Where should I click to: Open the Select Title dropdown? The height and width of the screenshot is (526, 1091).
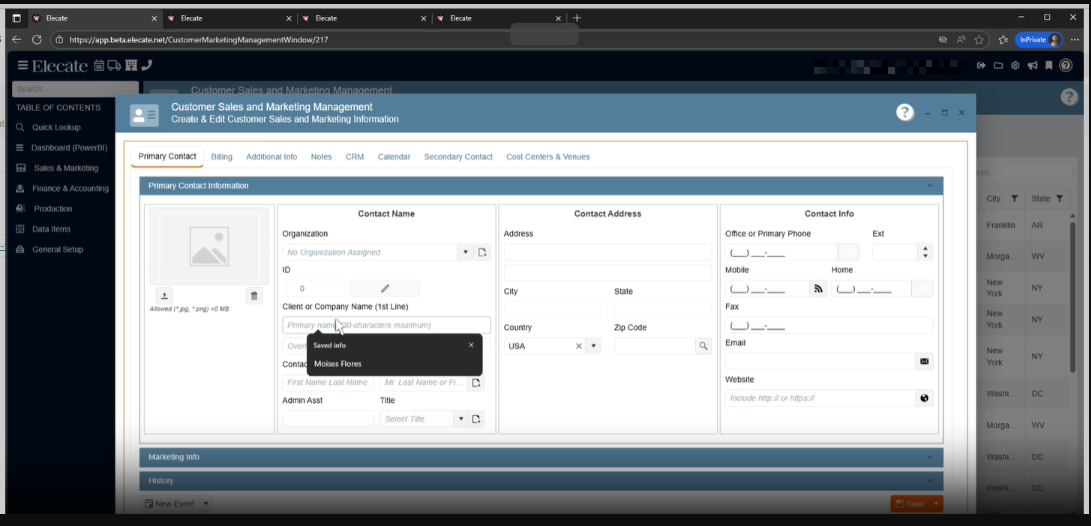tap(461, 419)
